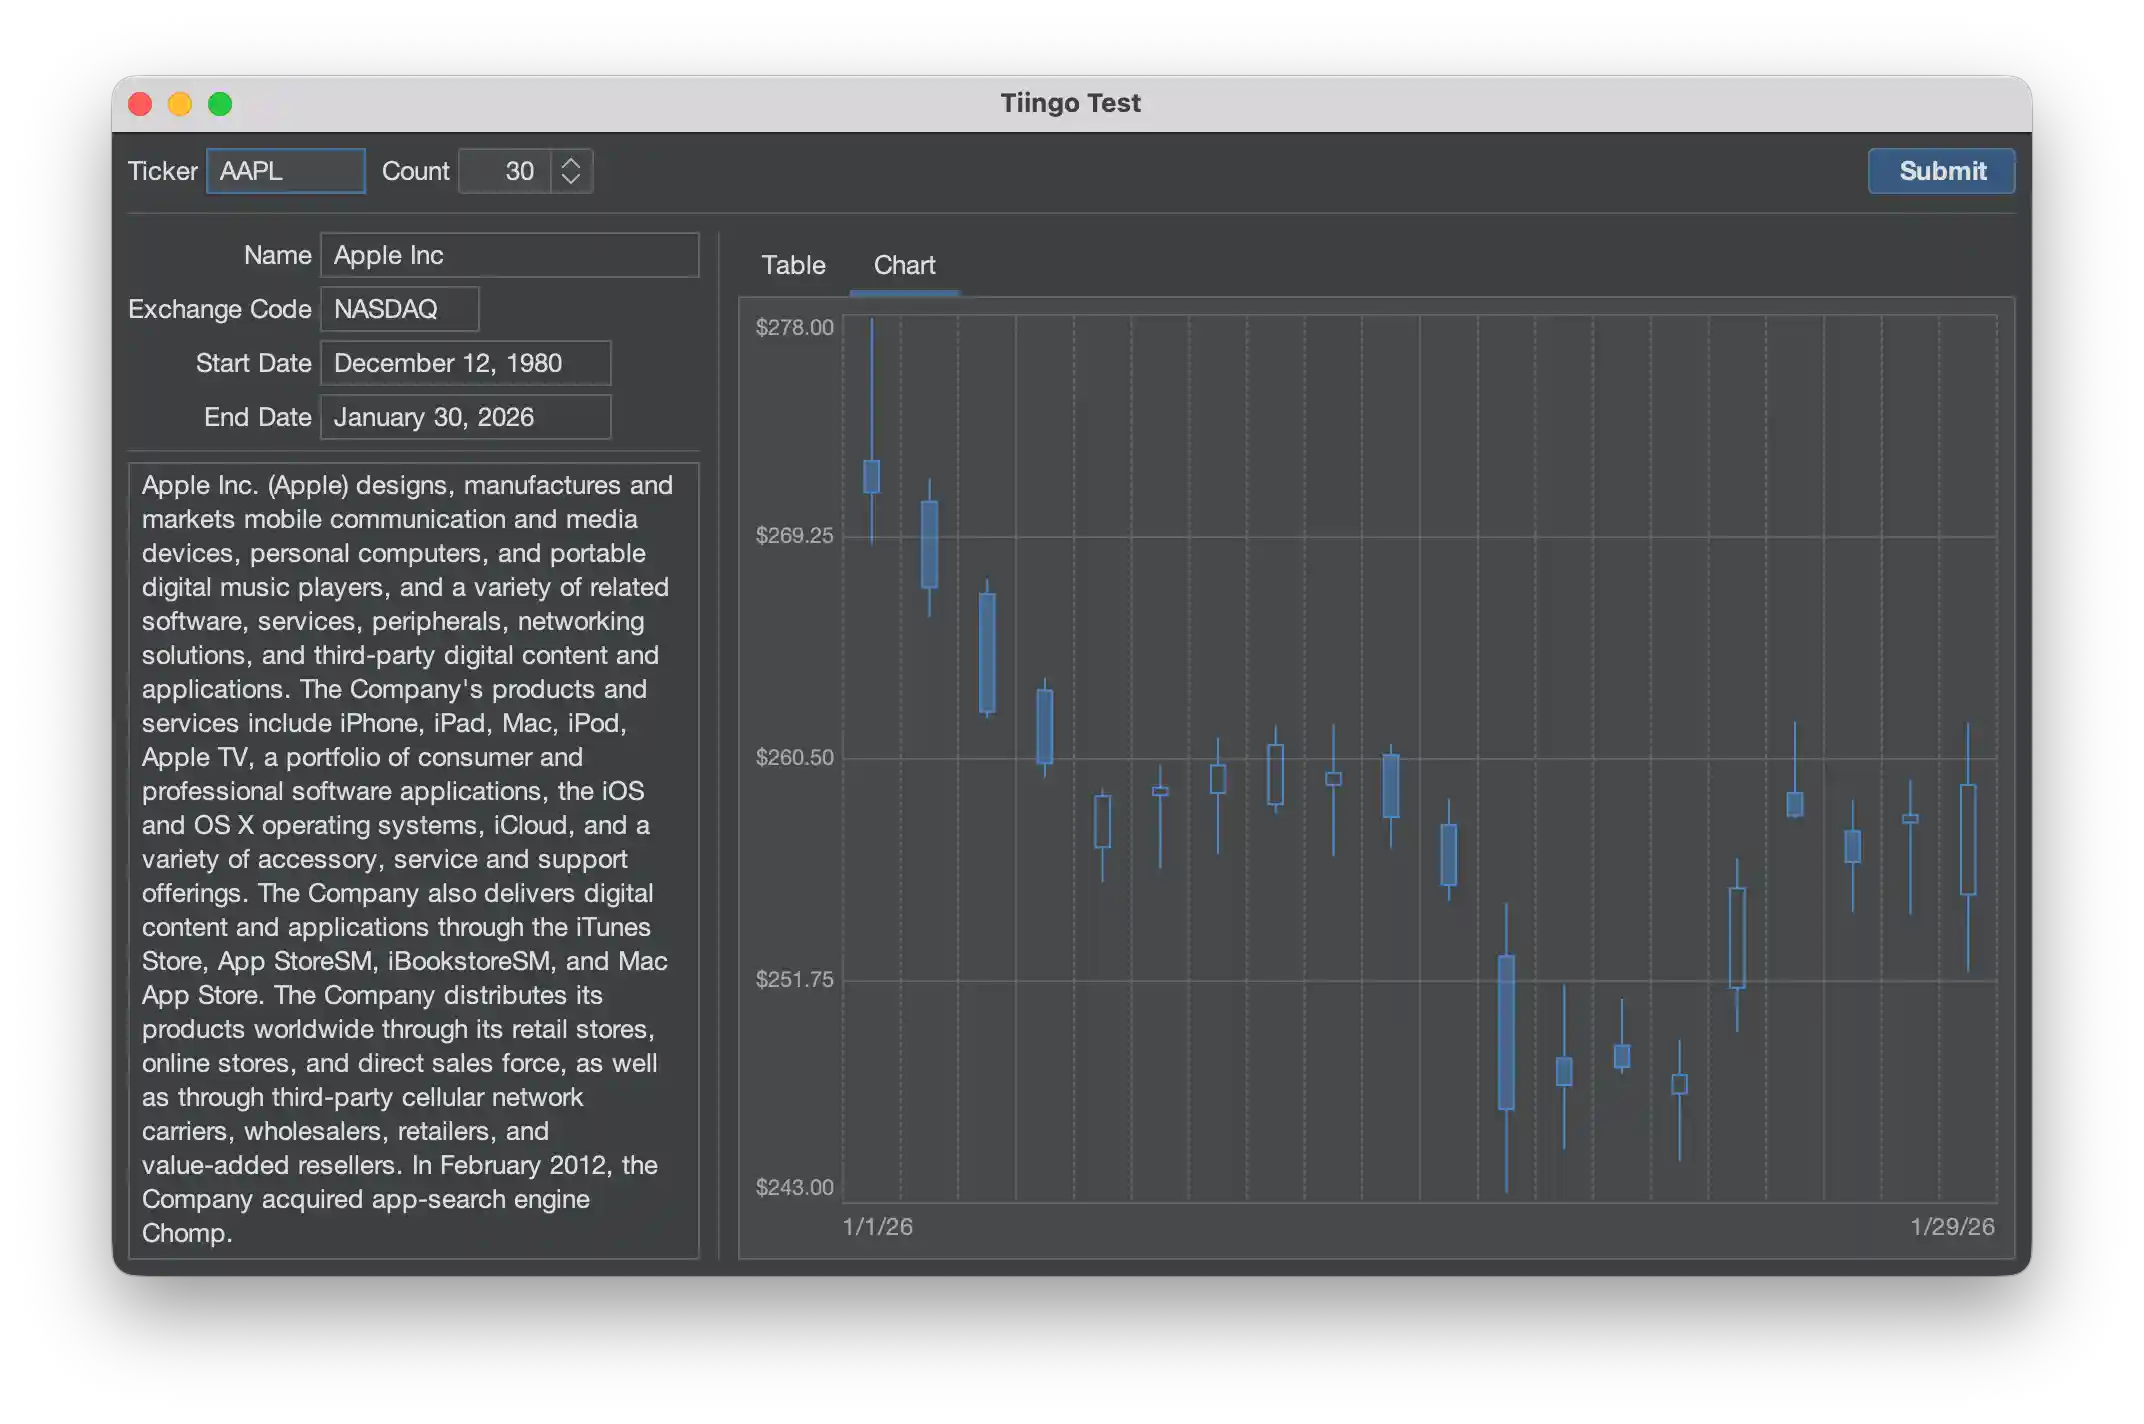This screenshot has height=1424, width=2144.
Task: Click the Count value field showing 30
Action: (x=505, y=171)
